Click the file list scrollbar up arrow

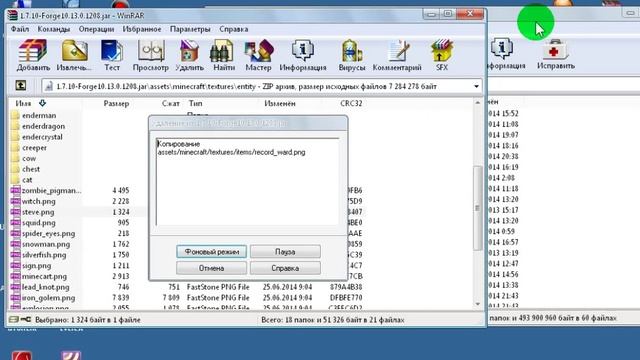pos(478,102)
